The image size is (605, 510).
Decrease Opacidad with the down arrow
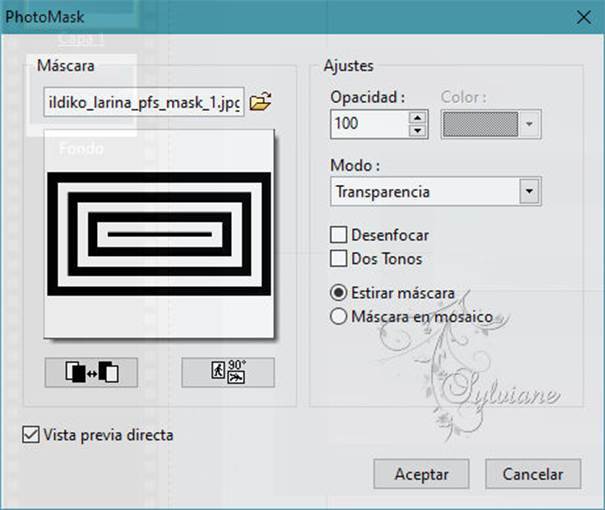417,131
